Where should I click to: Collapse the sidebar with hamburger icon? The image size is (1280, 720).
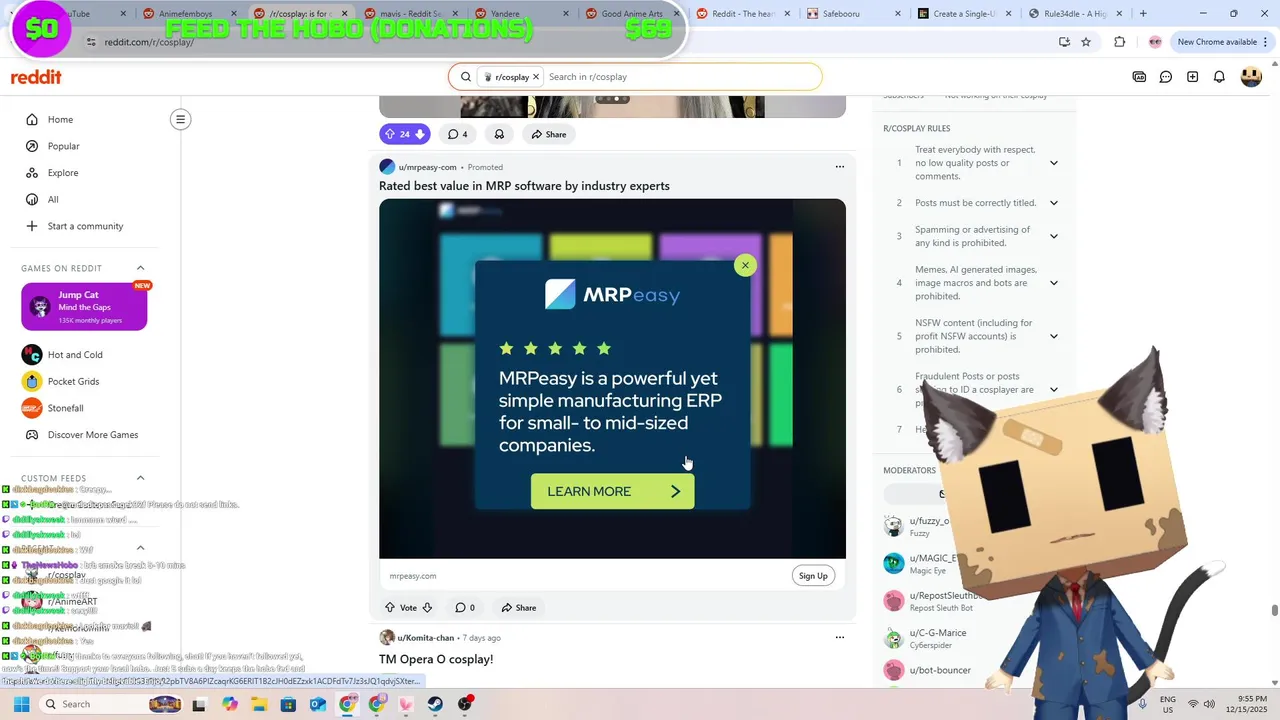pyautogui.click(x=180, y=119)
